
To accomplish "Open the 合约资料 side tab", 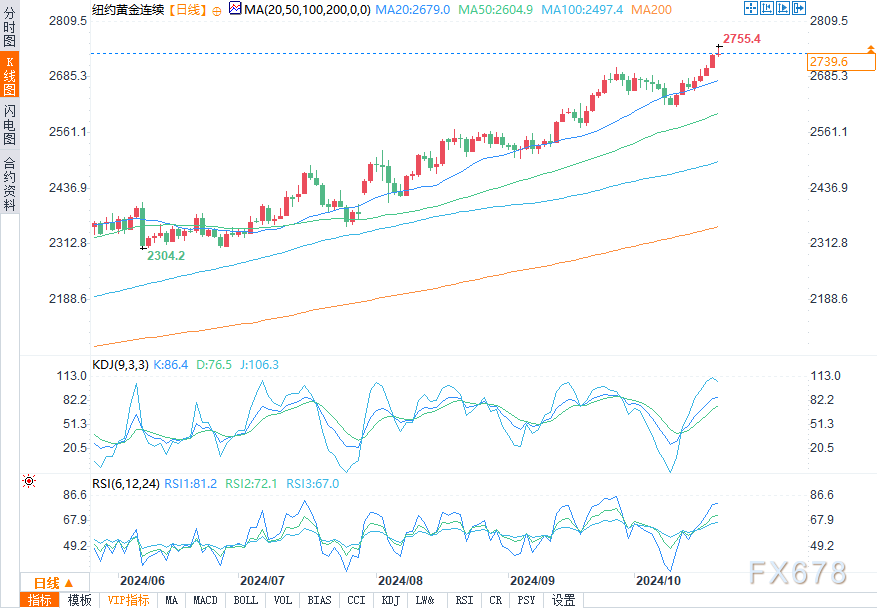I will pyautogui.click(x=10, y=183).
